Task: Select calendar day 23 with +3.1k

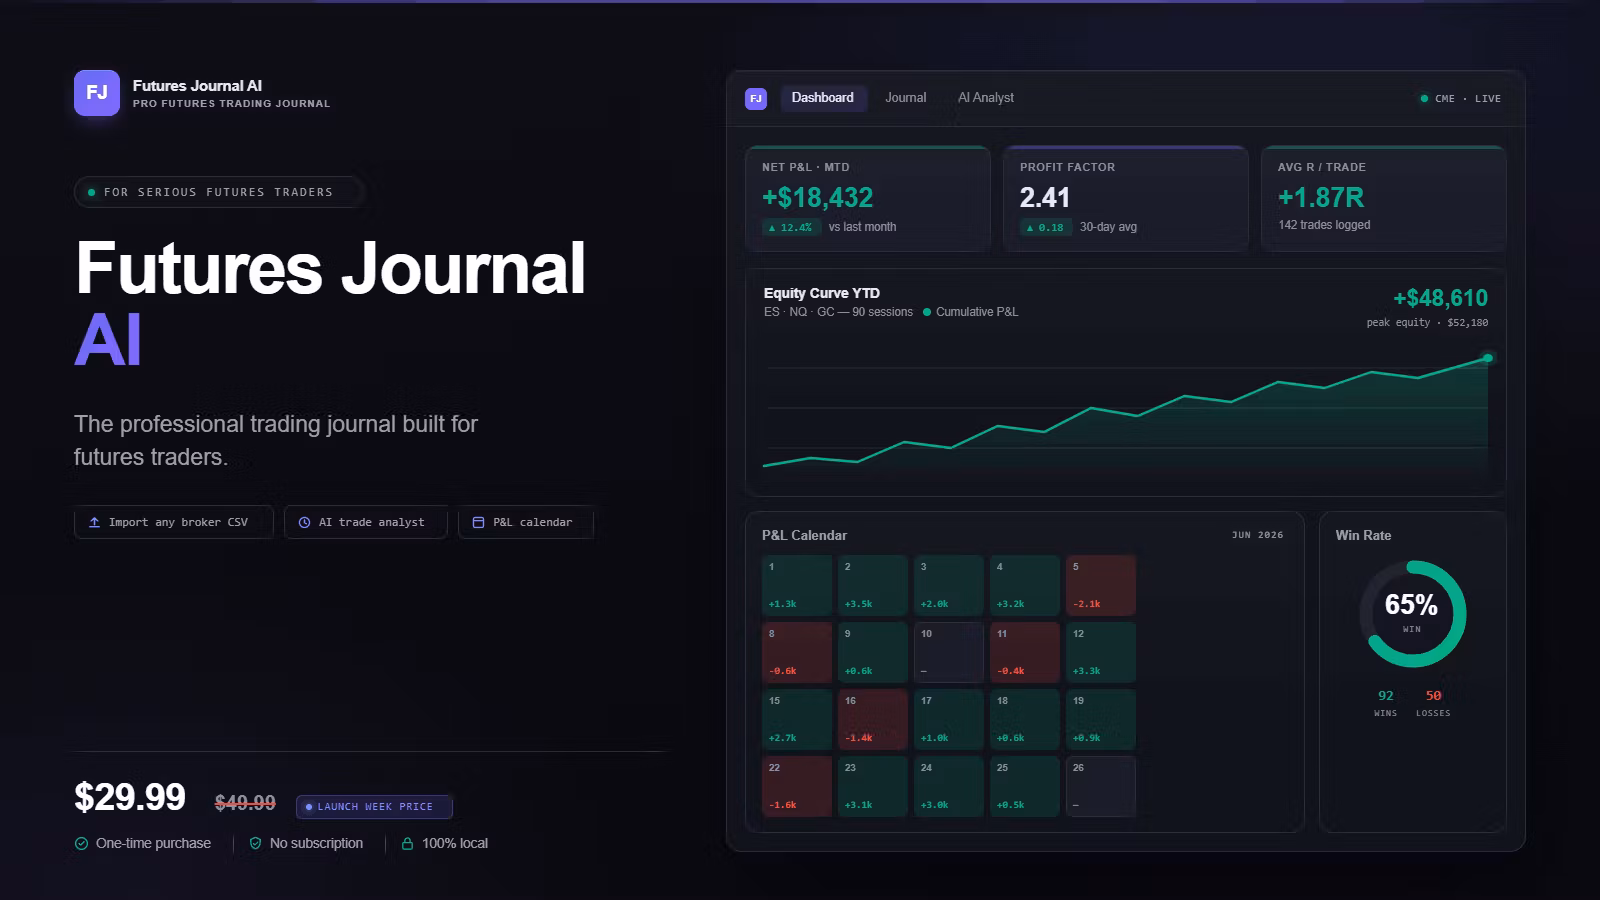Action: (x=873, y=786)
